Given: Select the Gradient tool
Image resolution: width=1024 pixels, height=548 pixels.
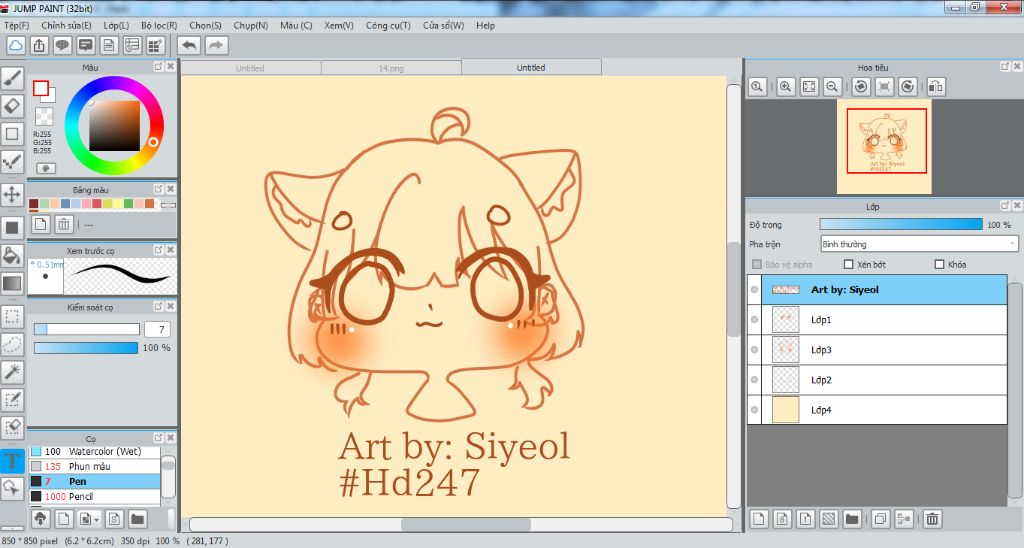Looking at the screenshot, I should 12,283.
